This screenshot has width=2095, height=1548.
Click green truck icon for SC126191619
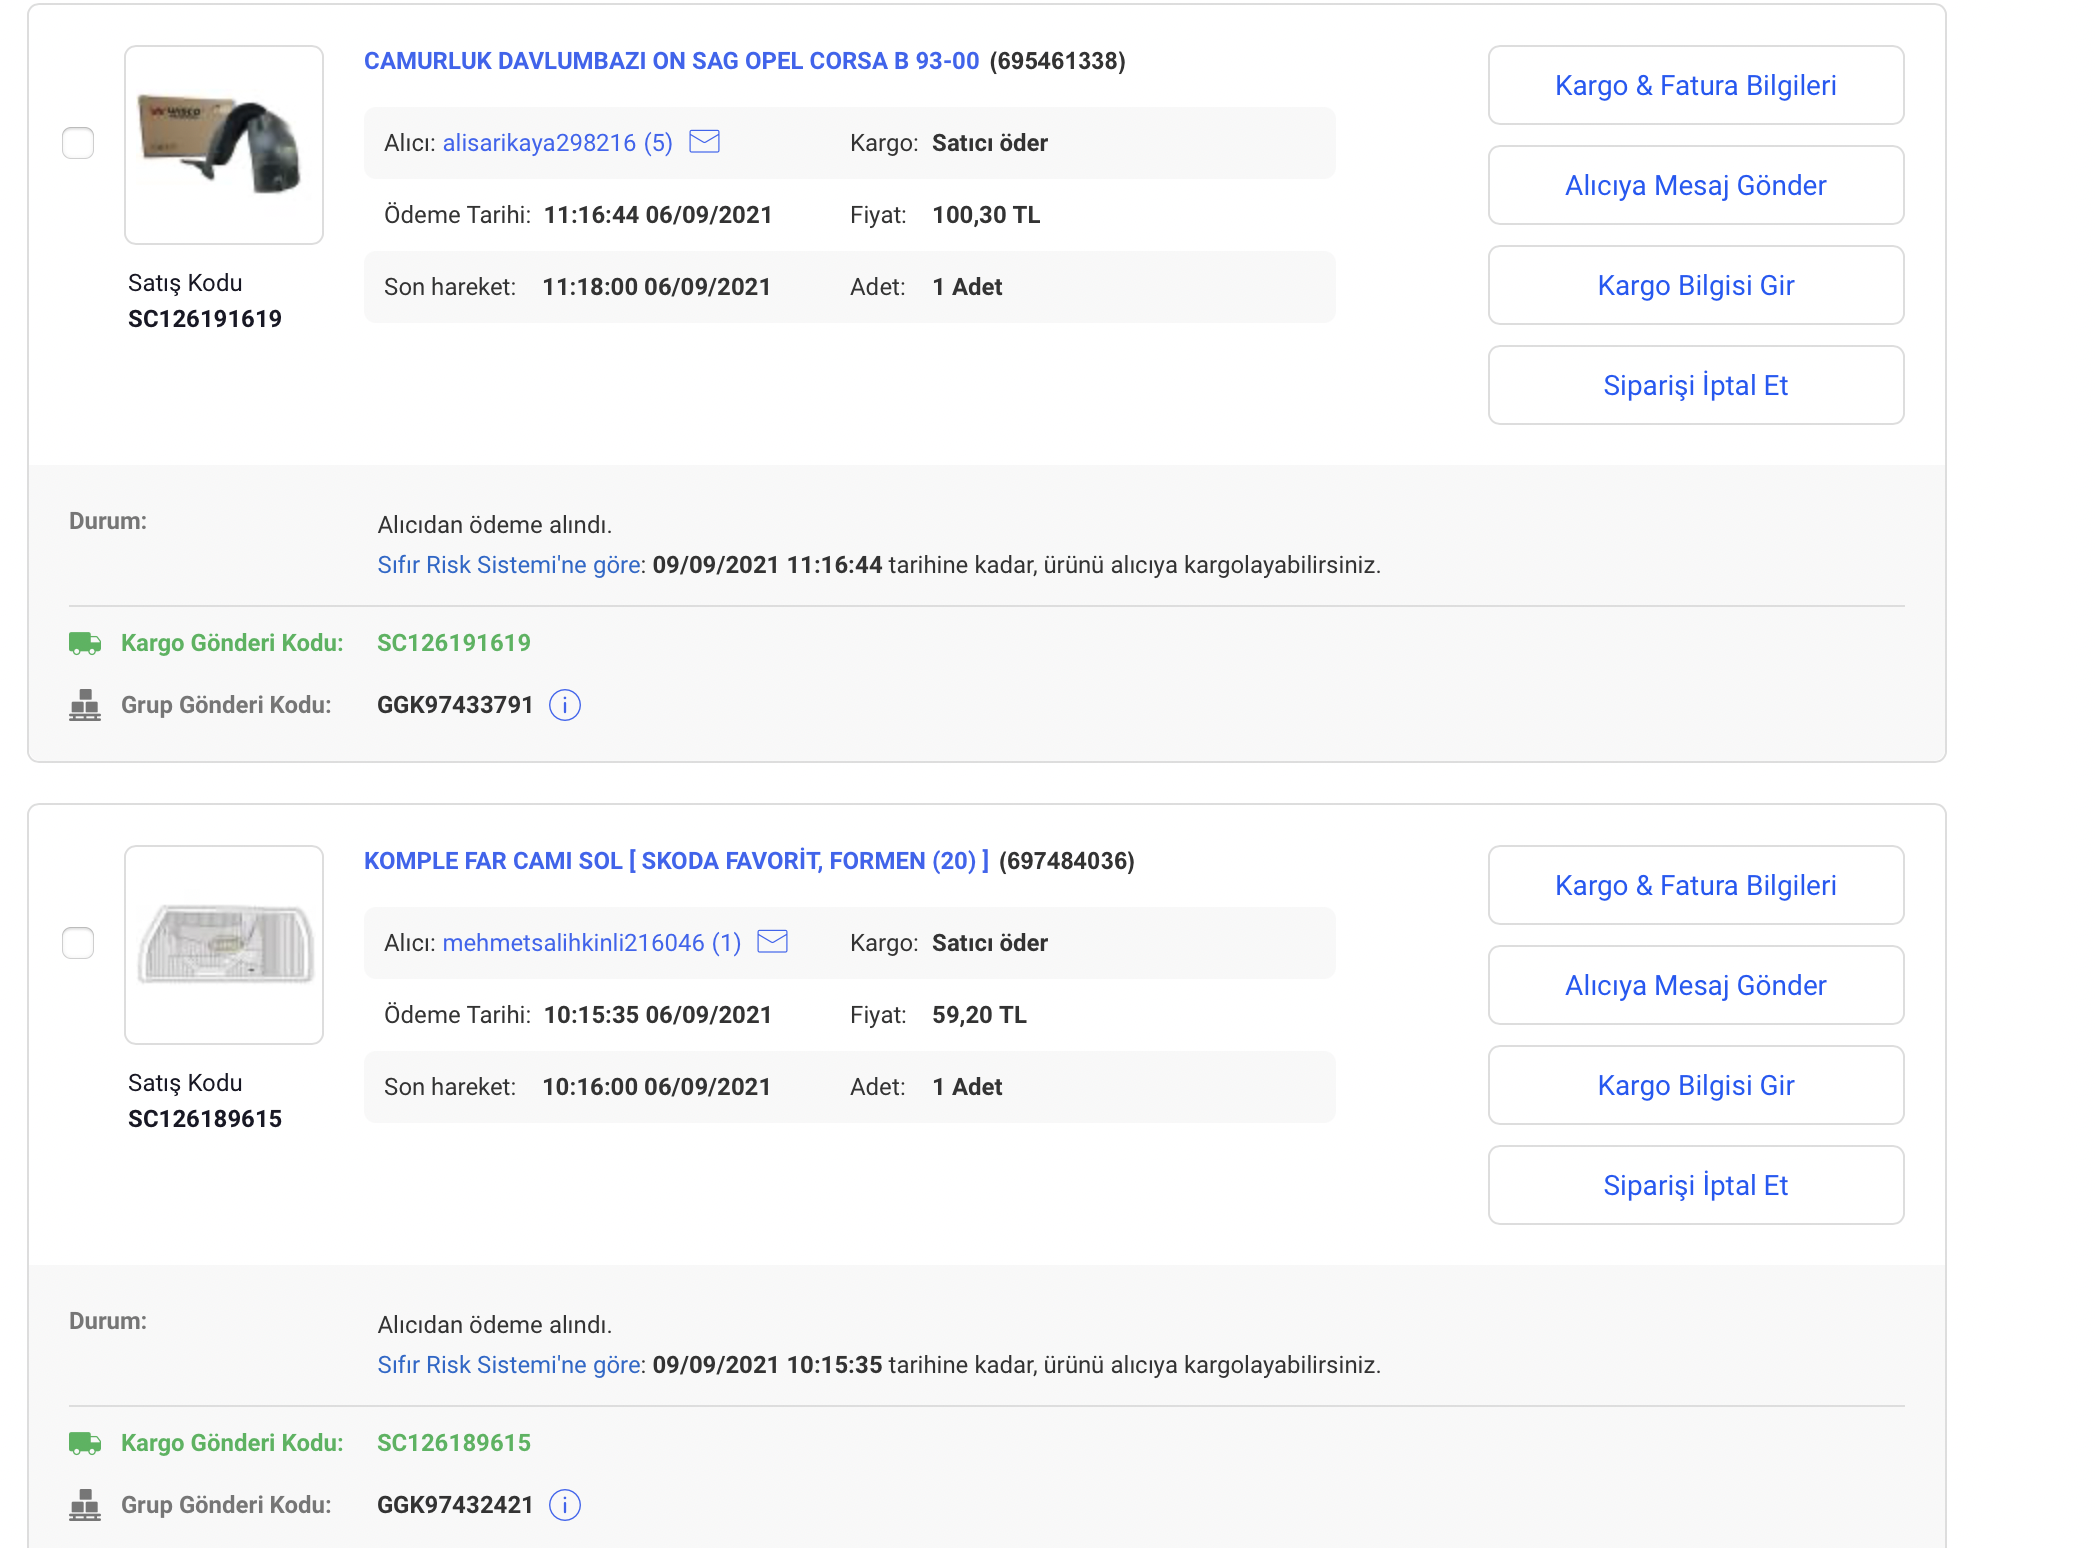85,643
